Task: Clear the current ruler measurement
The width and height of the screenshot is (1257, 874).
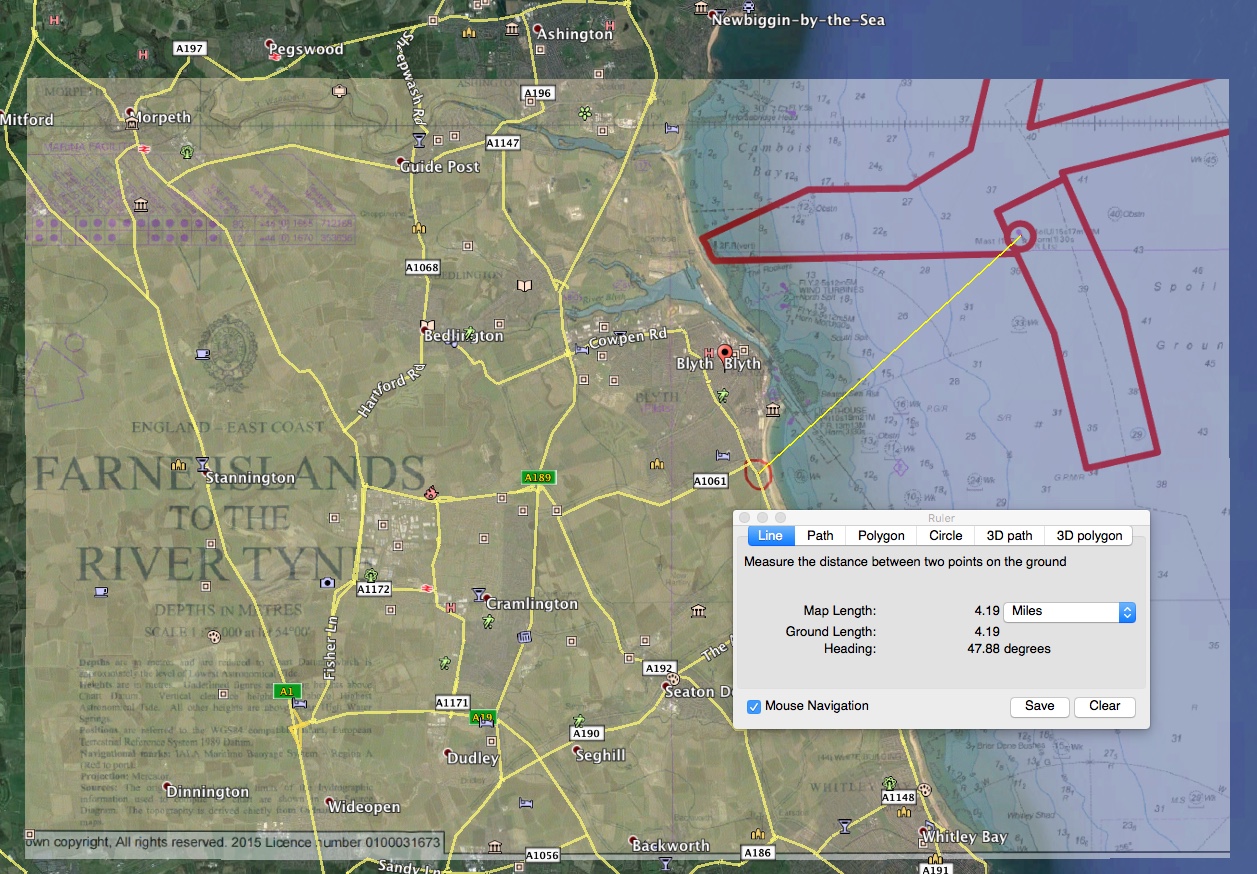Action: 1104,706
